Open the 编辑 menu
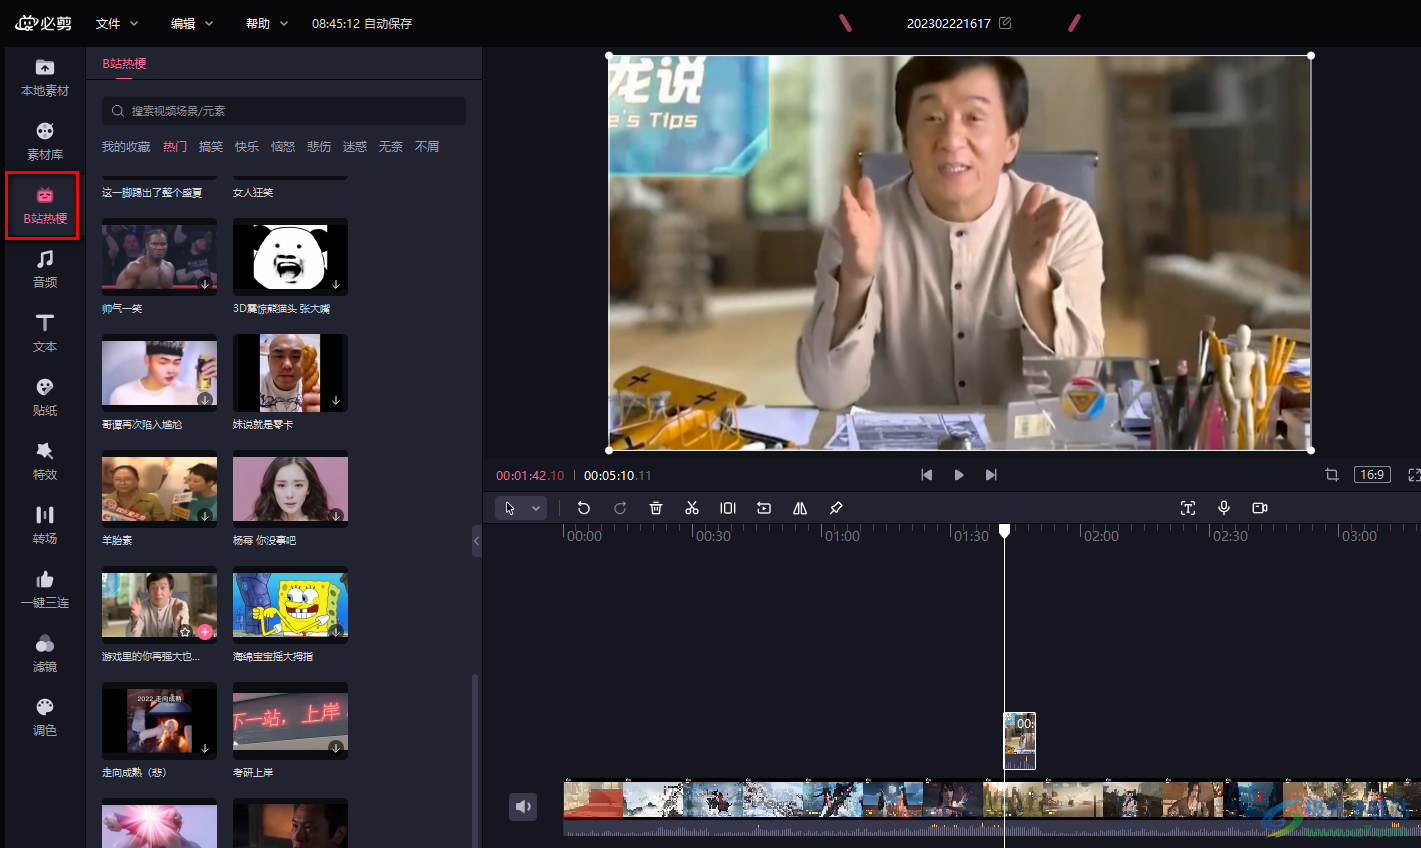The image size is (1421, 848). click(x=192, y=23)
